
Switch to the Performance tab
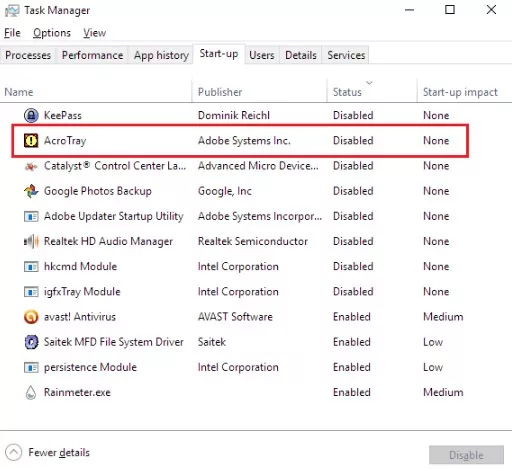(x=92, y=55)
